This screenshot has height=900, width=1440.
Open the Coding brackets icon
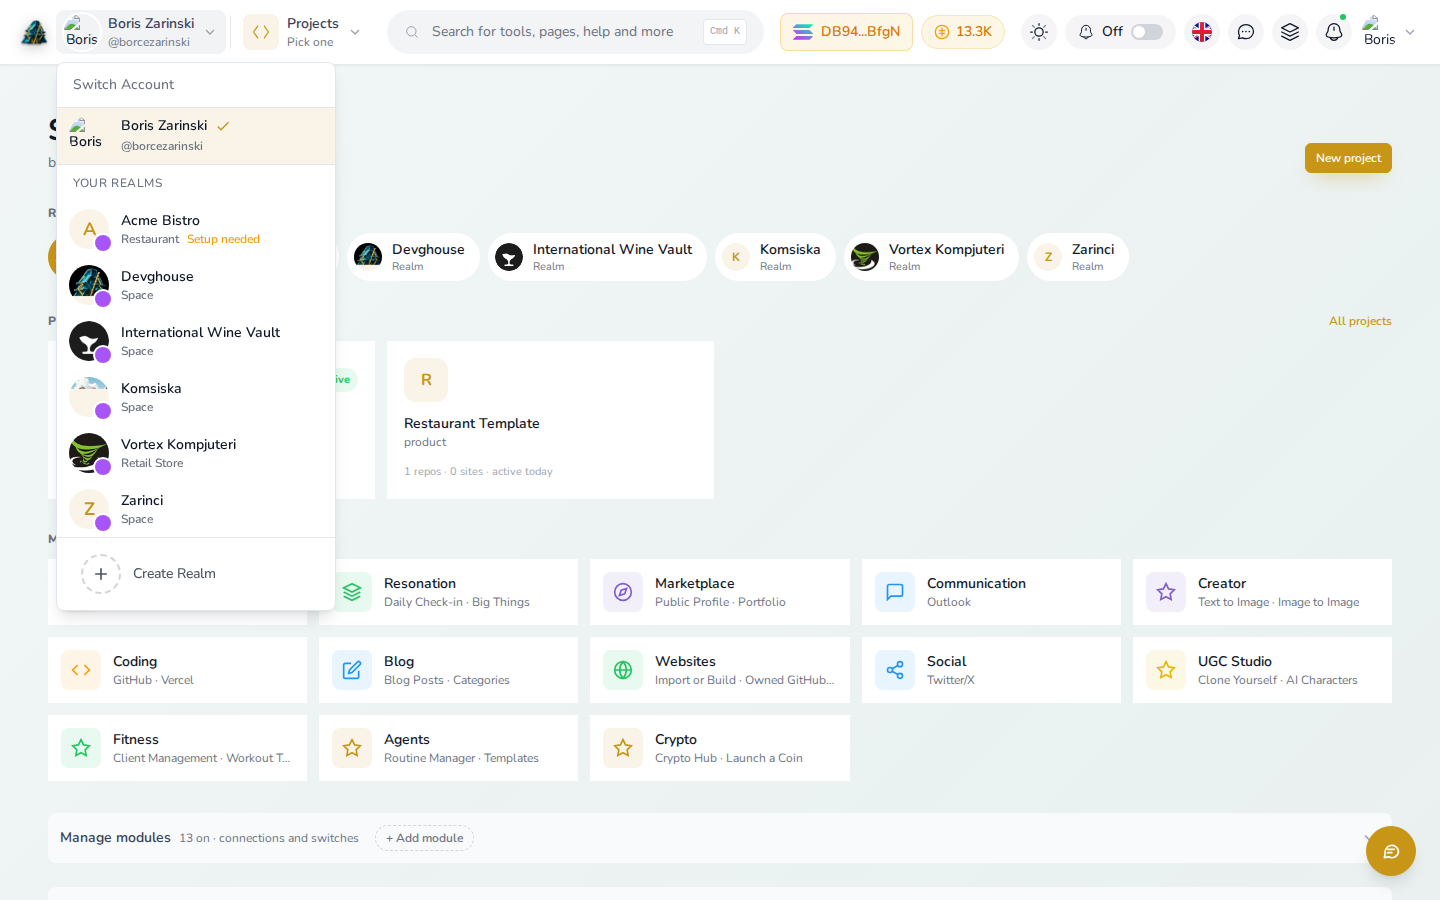tap(81, 670)
